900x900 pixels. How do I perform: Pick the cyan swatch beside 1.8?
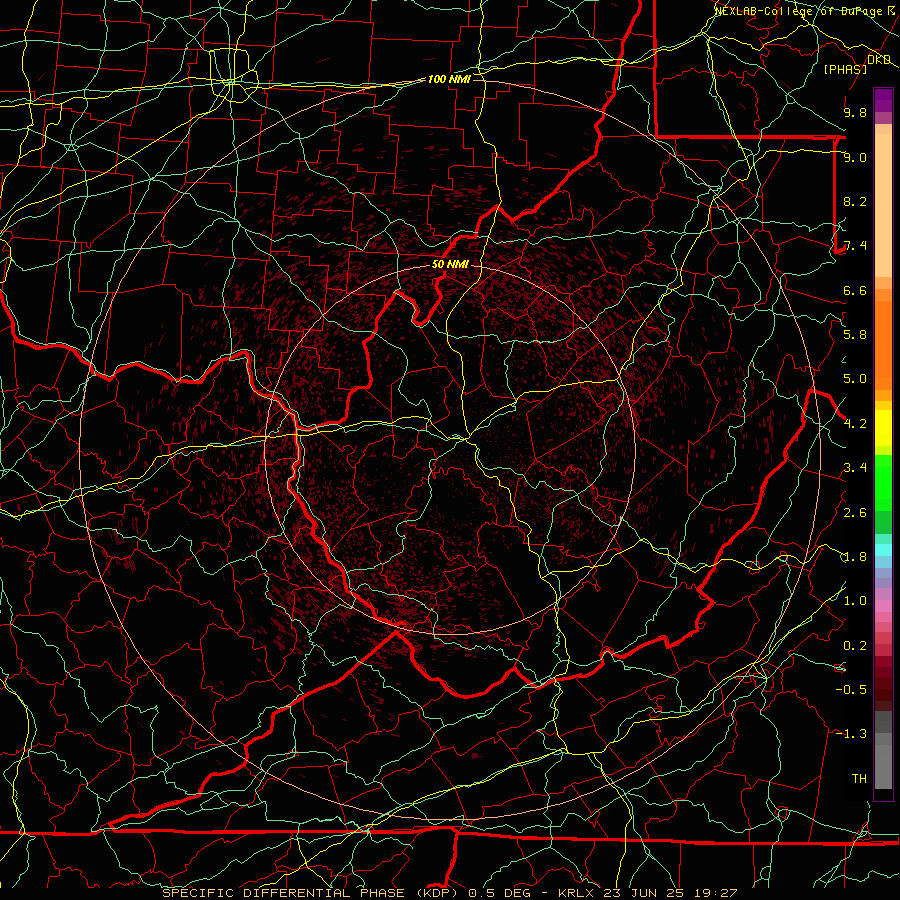(883, 550)
